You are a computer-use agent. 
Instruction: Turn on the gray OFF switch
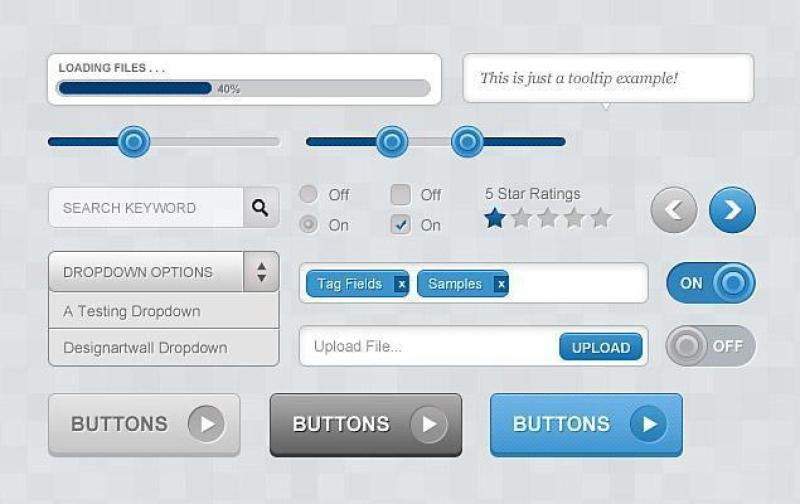[x=711, y=346]
